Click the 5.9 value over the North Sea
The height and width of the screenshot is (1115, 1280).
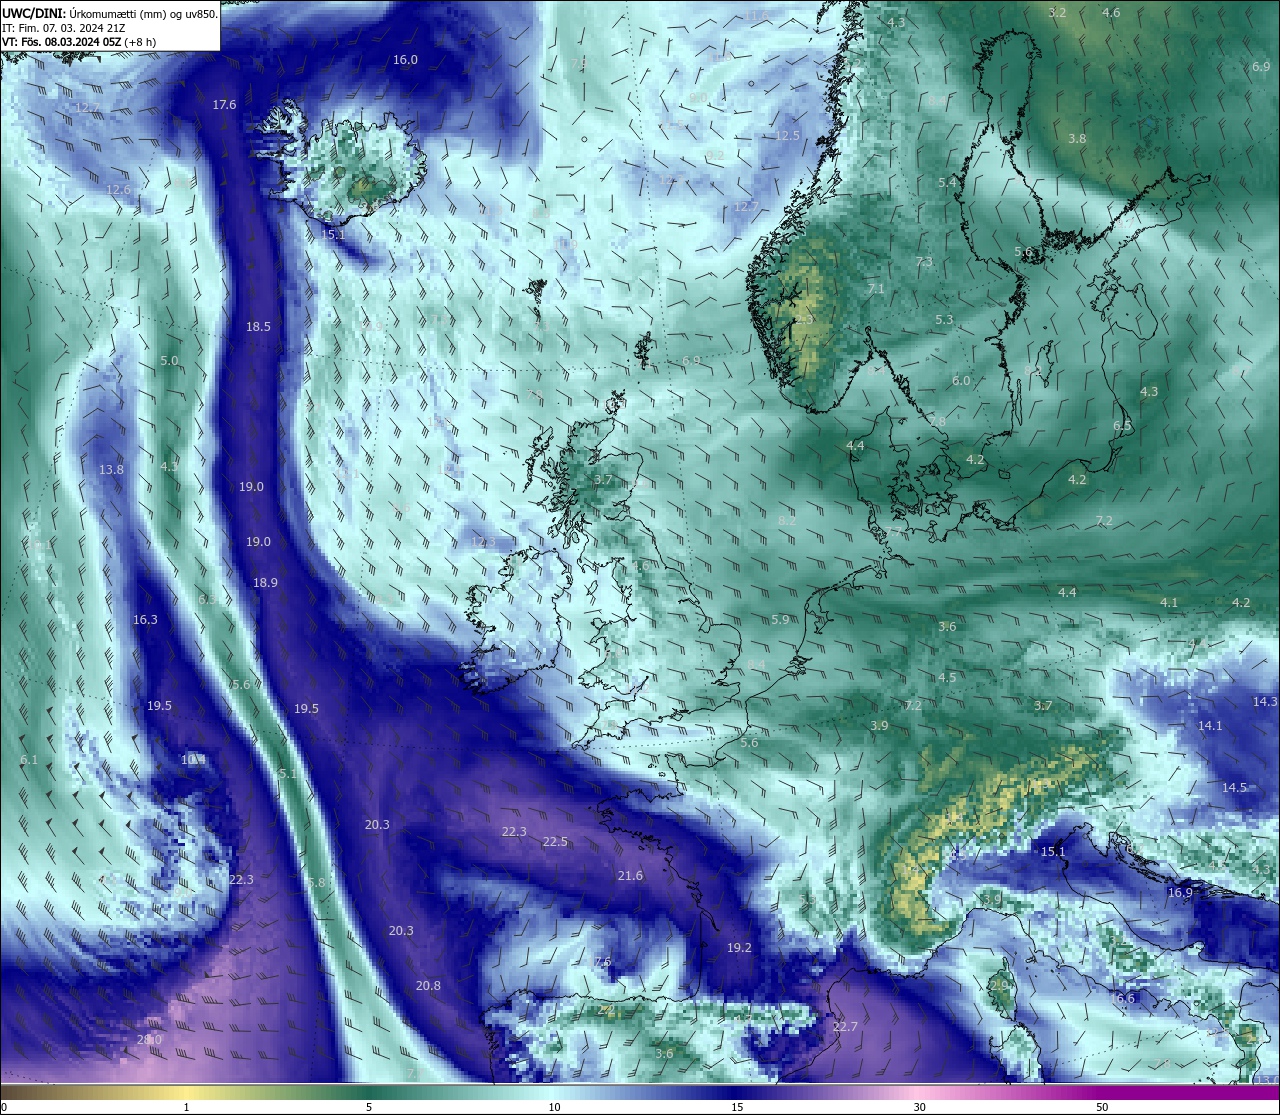(x=780, y=620)
